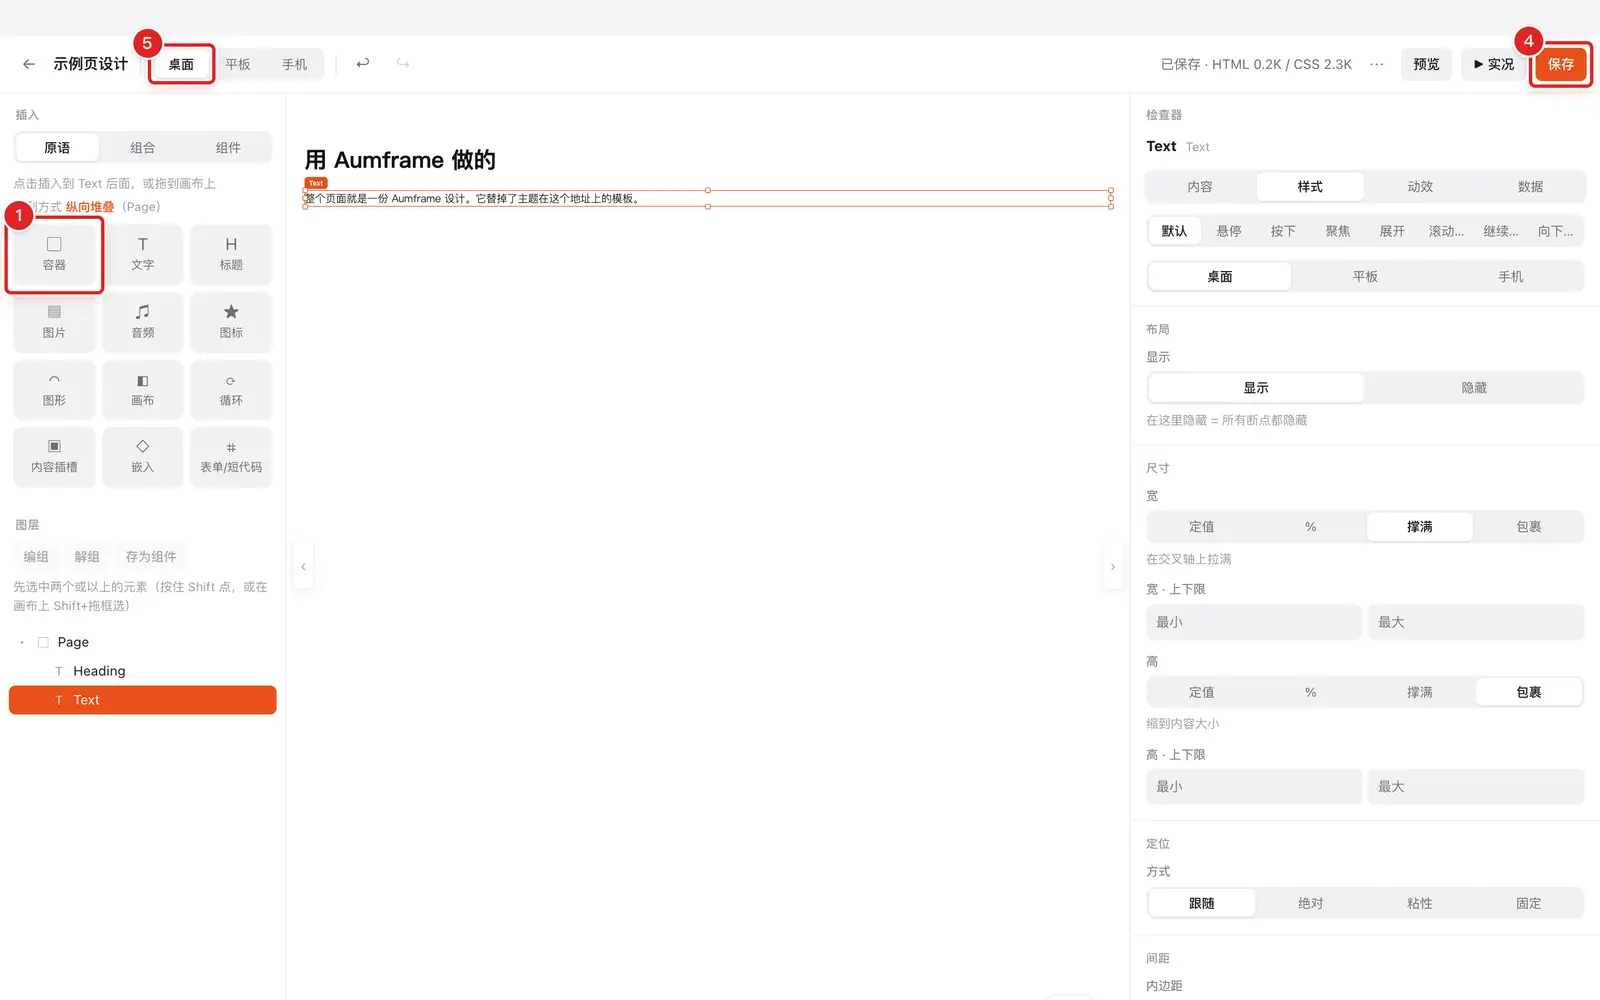
Task: Select the 悬停 hover state
Action: point(1229,231)
